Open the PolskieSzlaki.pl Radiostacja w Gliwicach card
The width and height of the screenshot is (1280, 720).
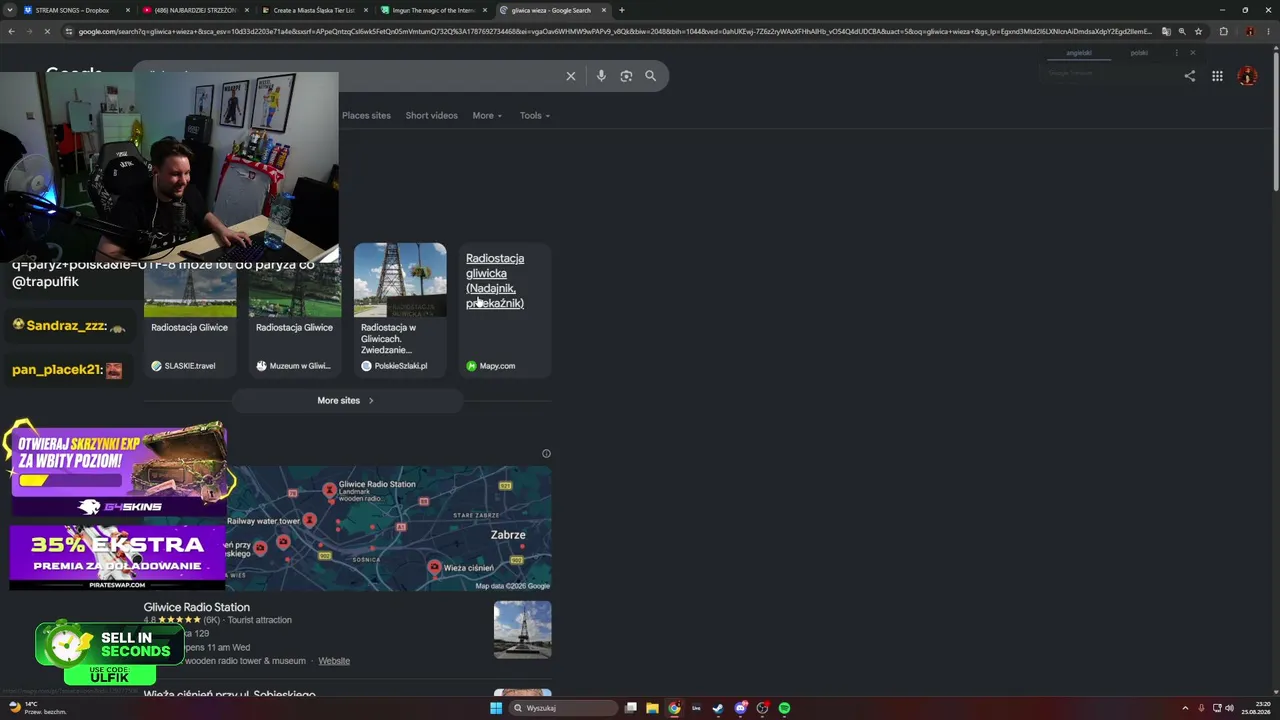coord(400,310)
